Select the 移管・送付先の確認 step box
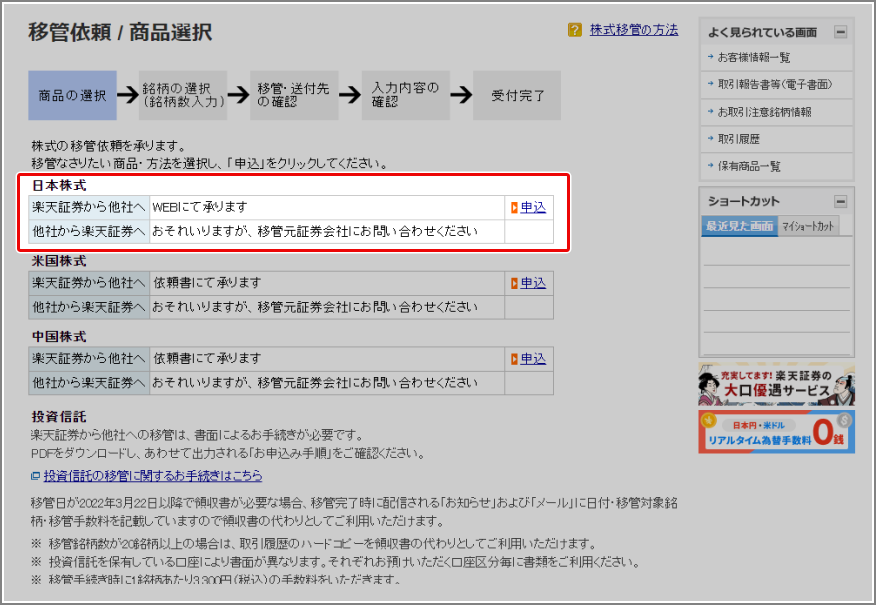 tap(294, 96)
